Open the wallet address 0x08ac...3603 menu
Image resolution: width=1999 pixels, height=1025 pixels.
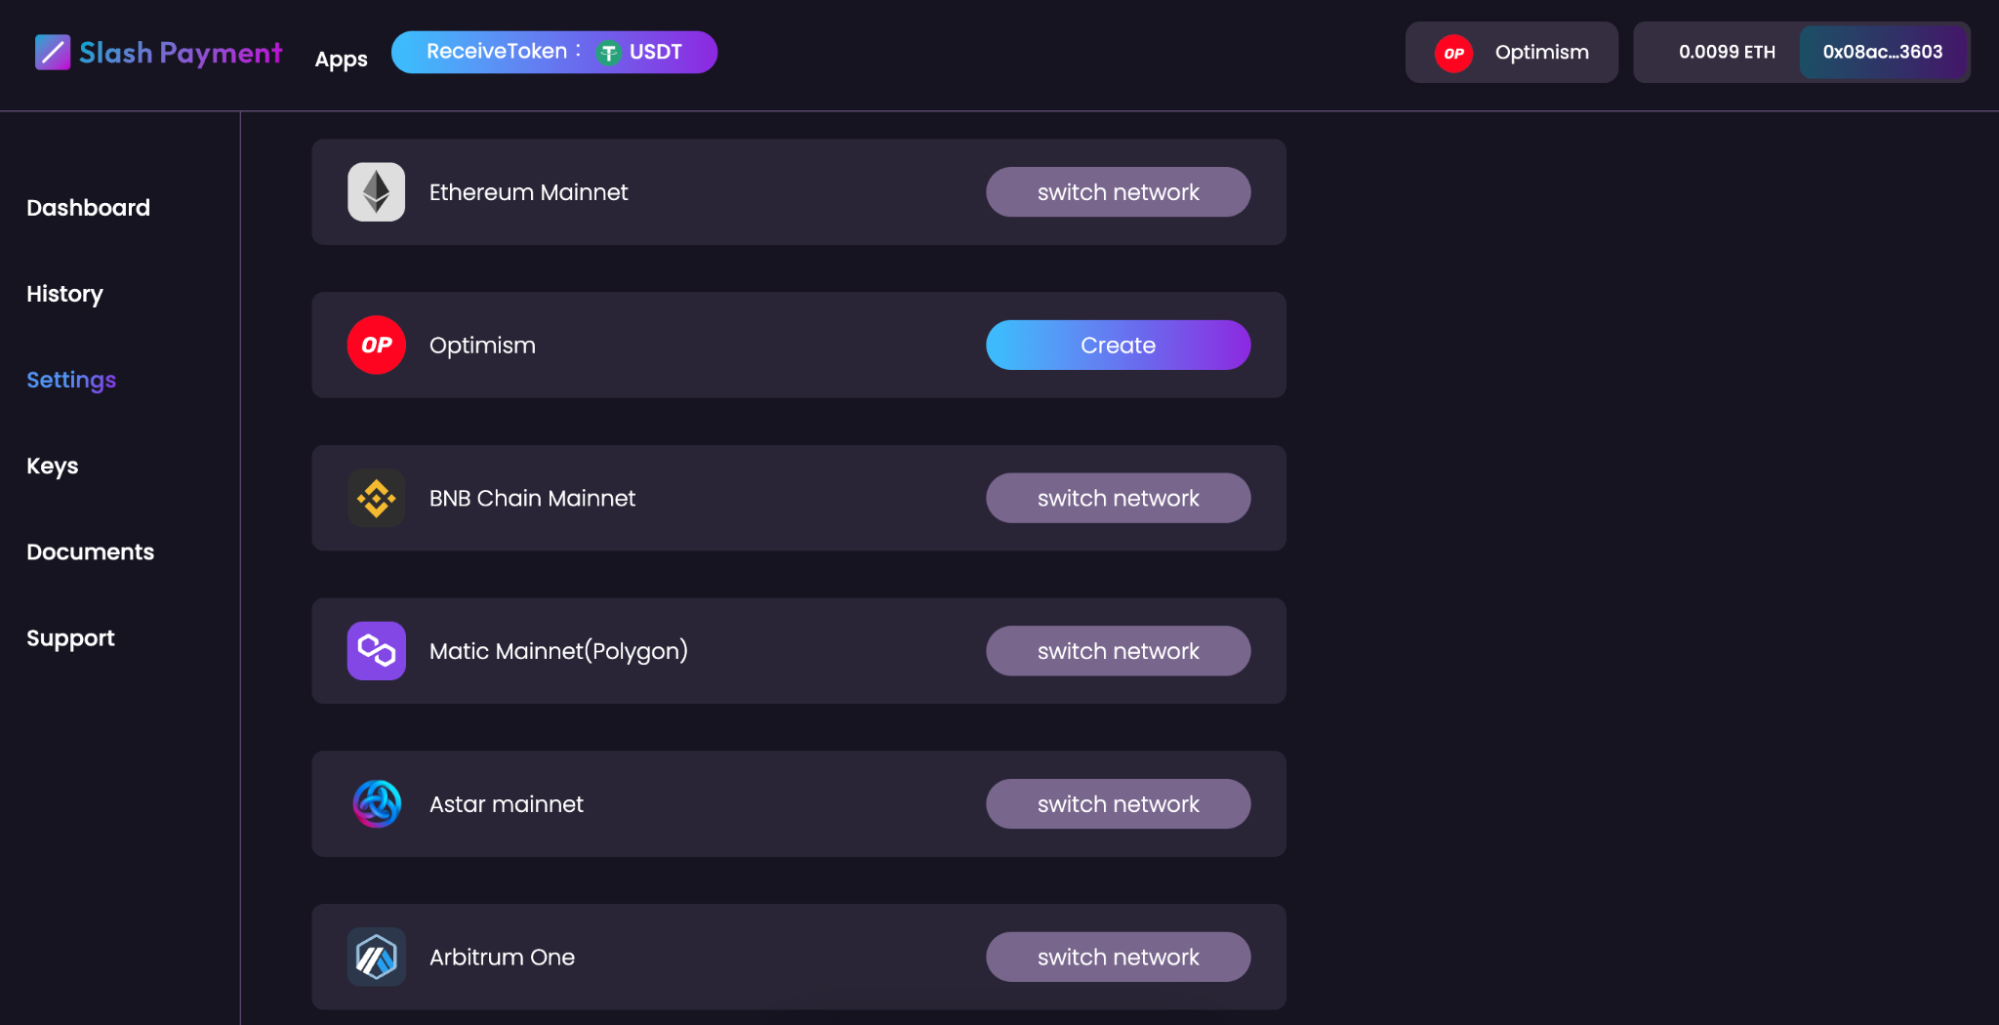point(1882,52)
